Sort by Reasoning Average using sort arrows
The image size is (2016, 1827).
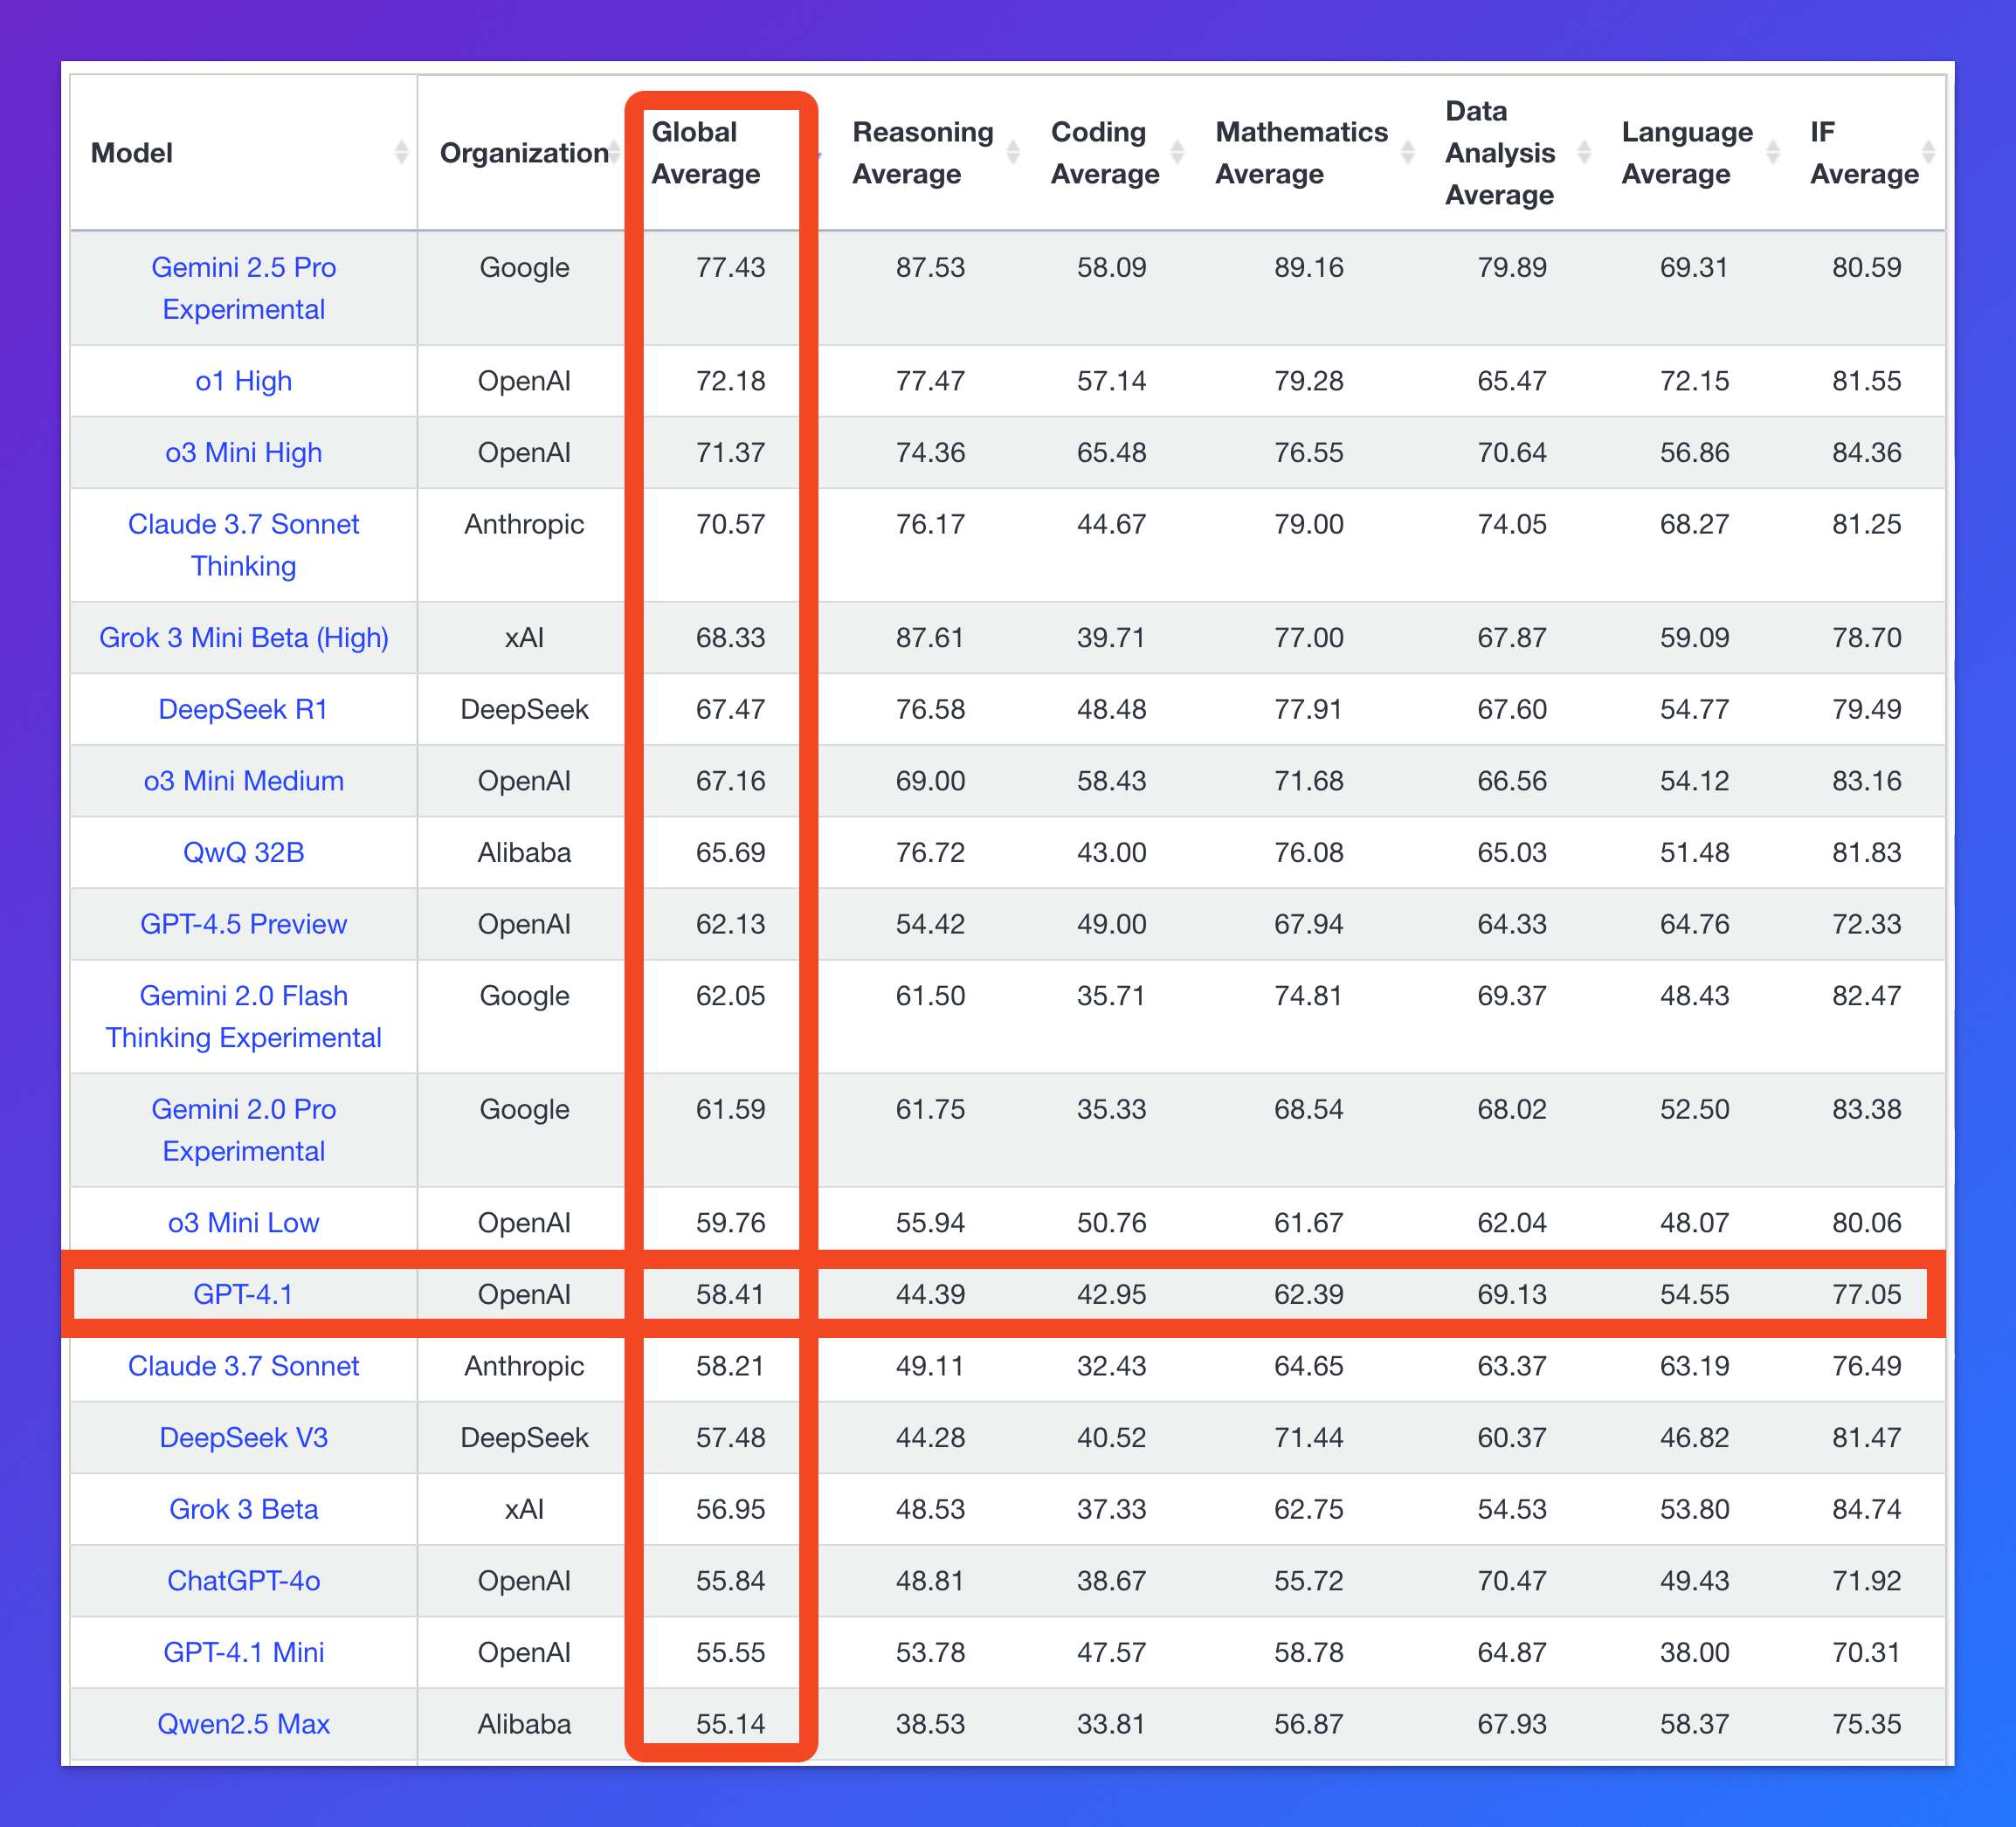pos(1012,152)
